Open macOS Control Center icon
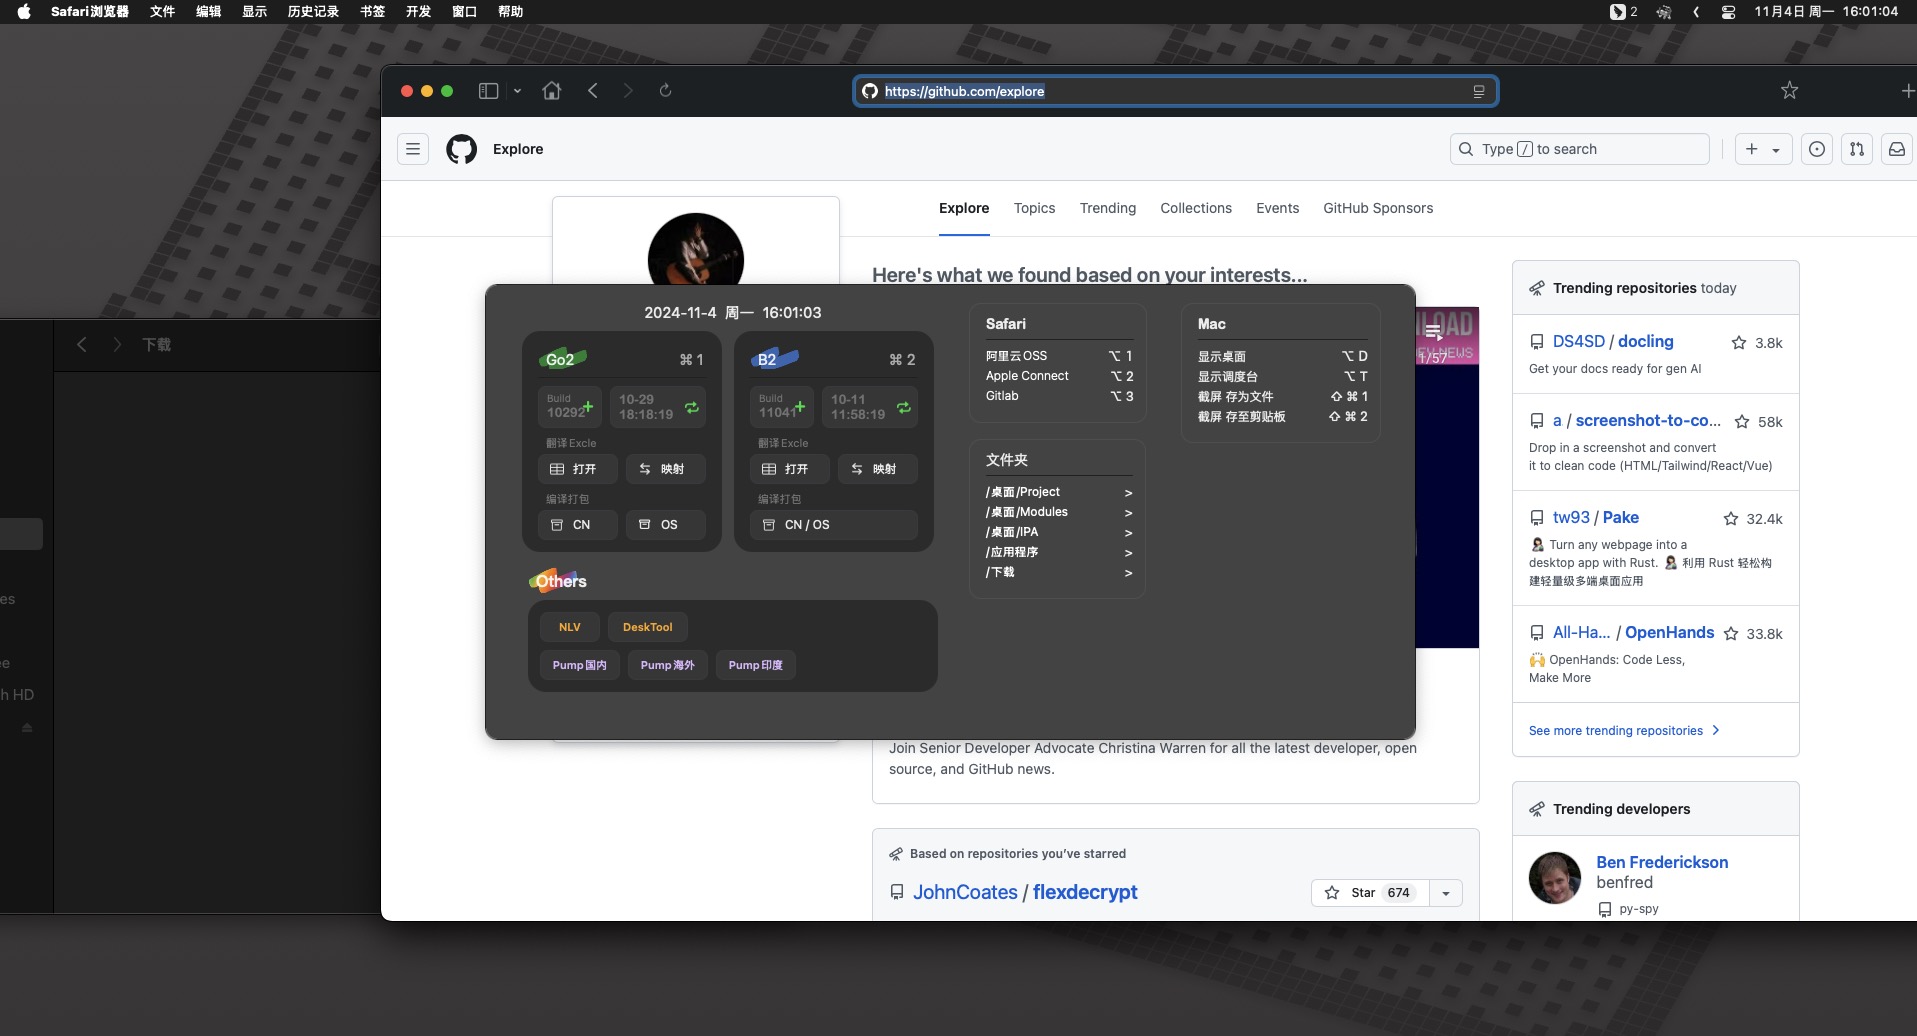Screen dimensions: 1917x1036 (1728, 12)
